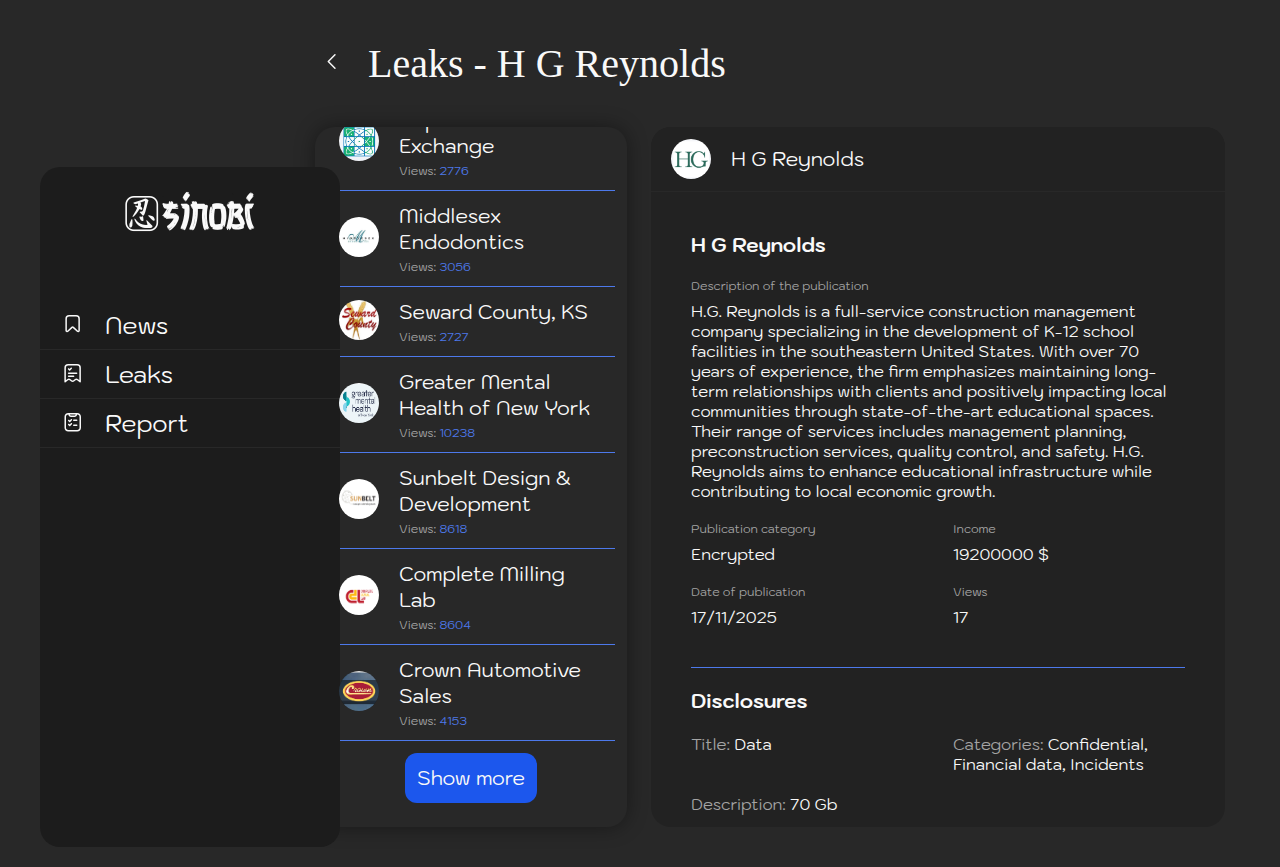Select the Seward County, KS entry
The image size is (1280, 867).
point(493,313)
